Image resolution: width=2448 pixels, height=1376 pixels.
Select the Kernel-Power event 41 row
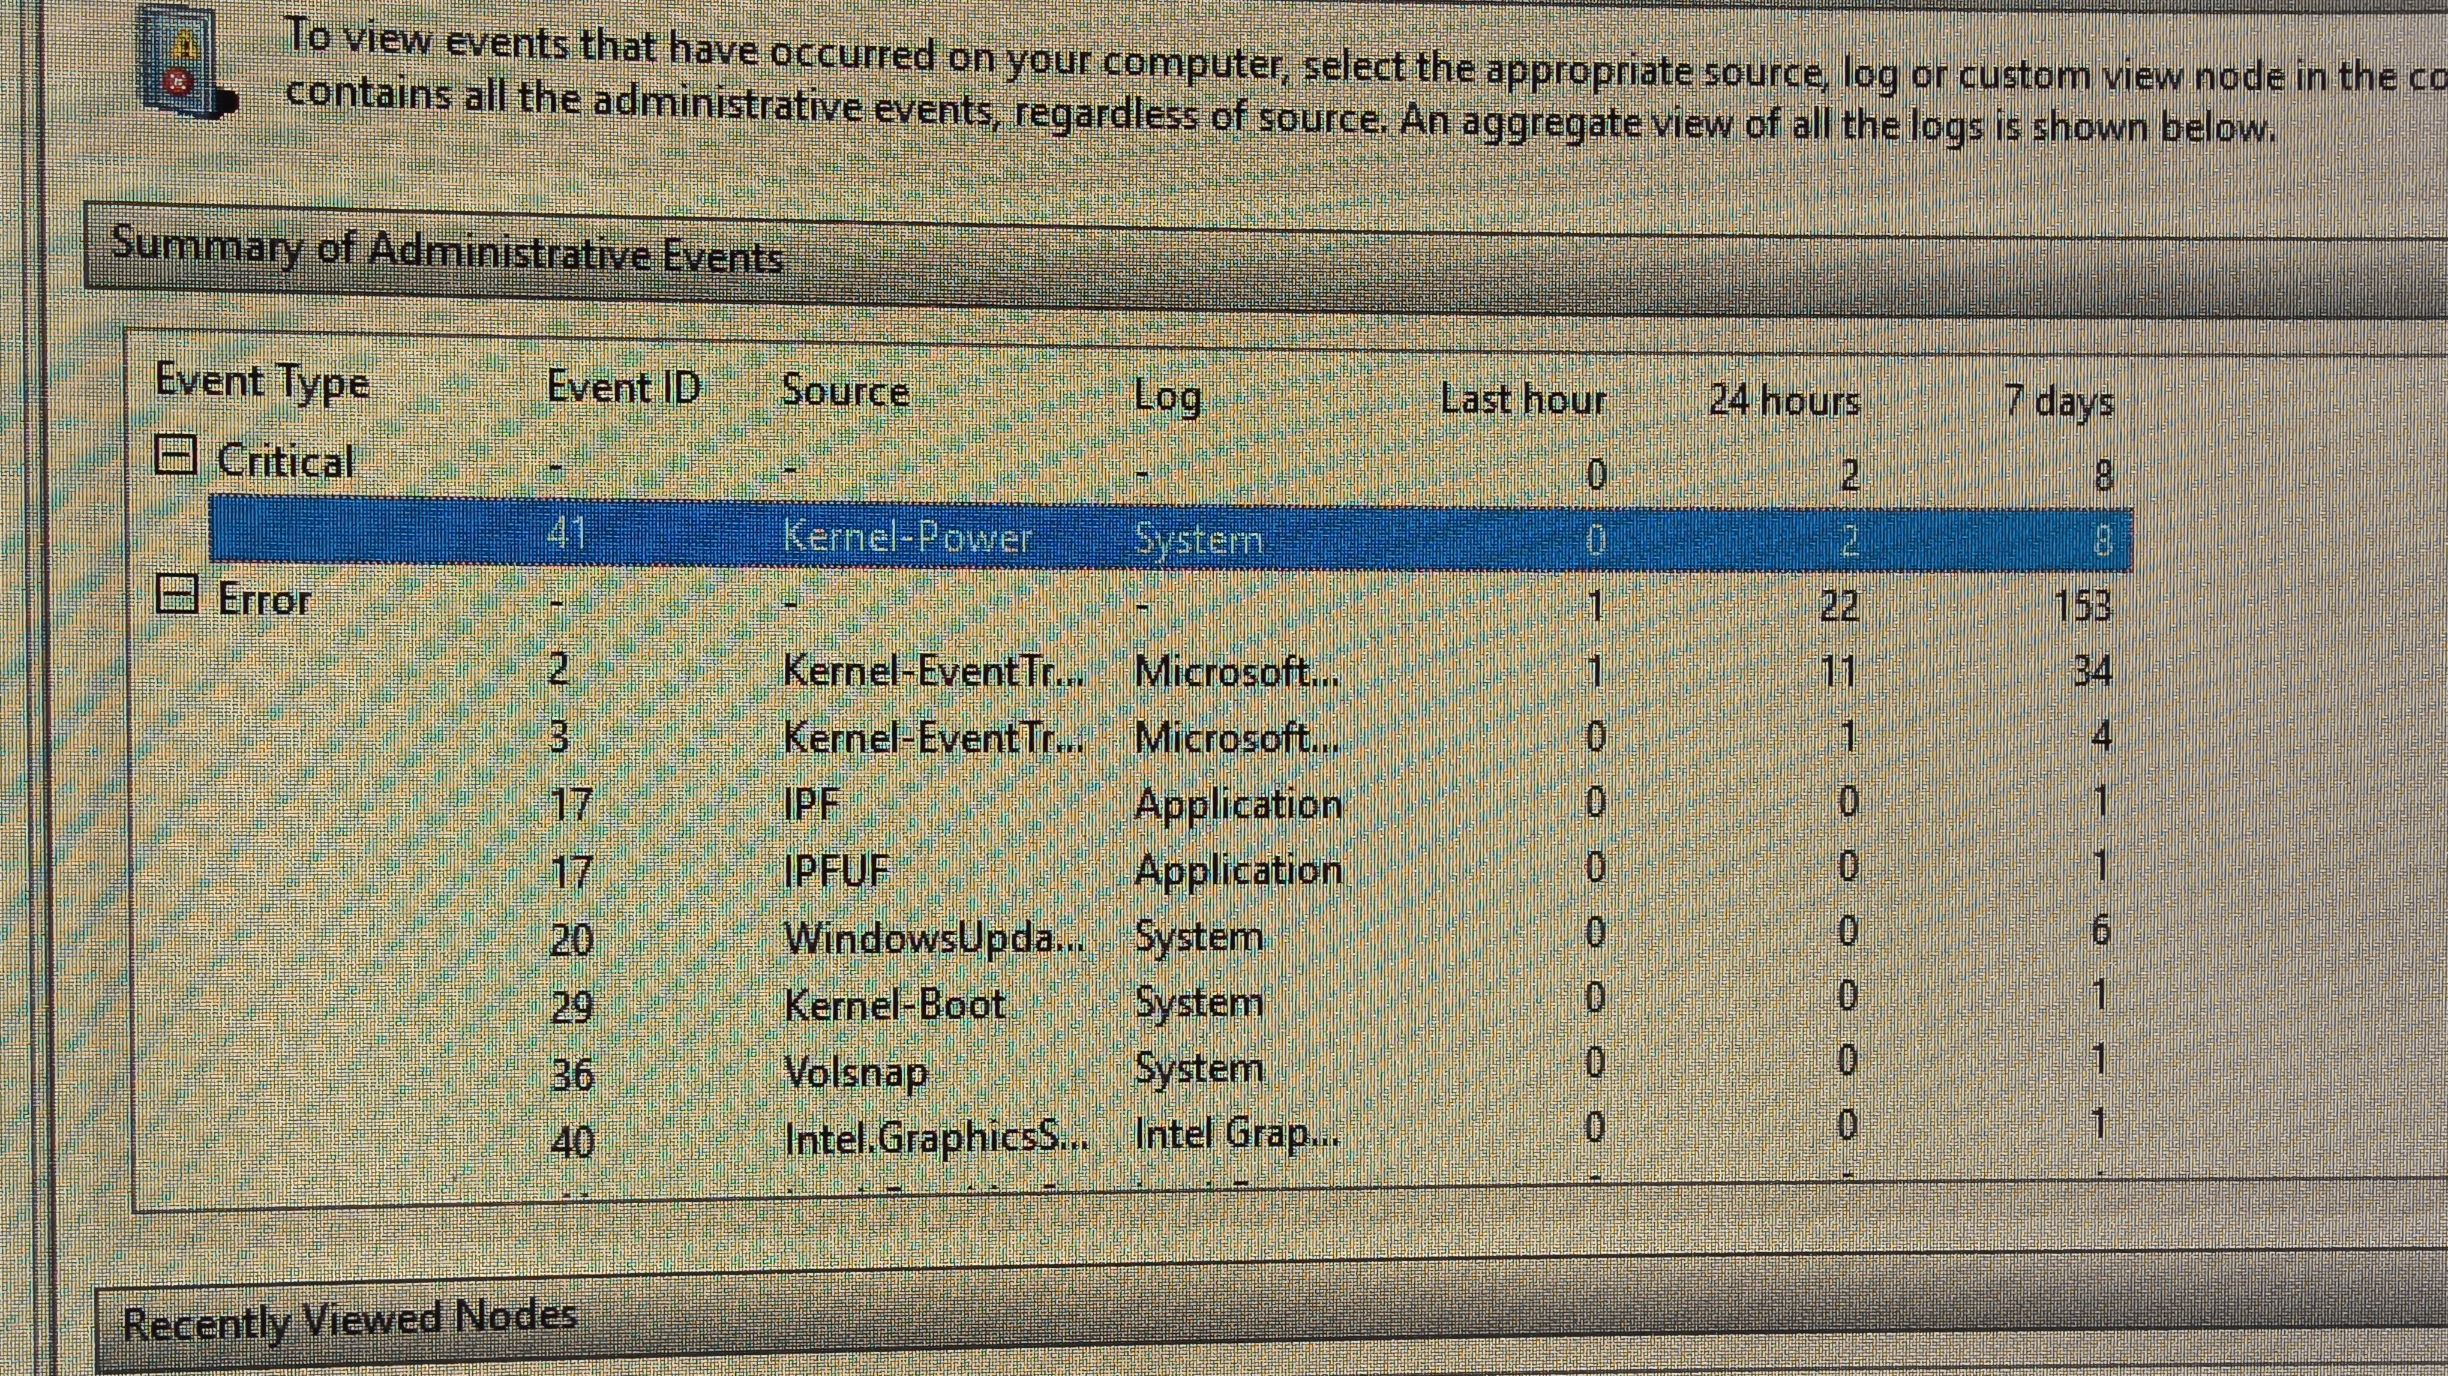pyautogui.click(x=906, y=538)
